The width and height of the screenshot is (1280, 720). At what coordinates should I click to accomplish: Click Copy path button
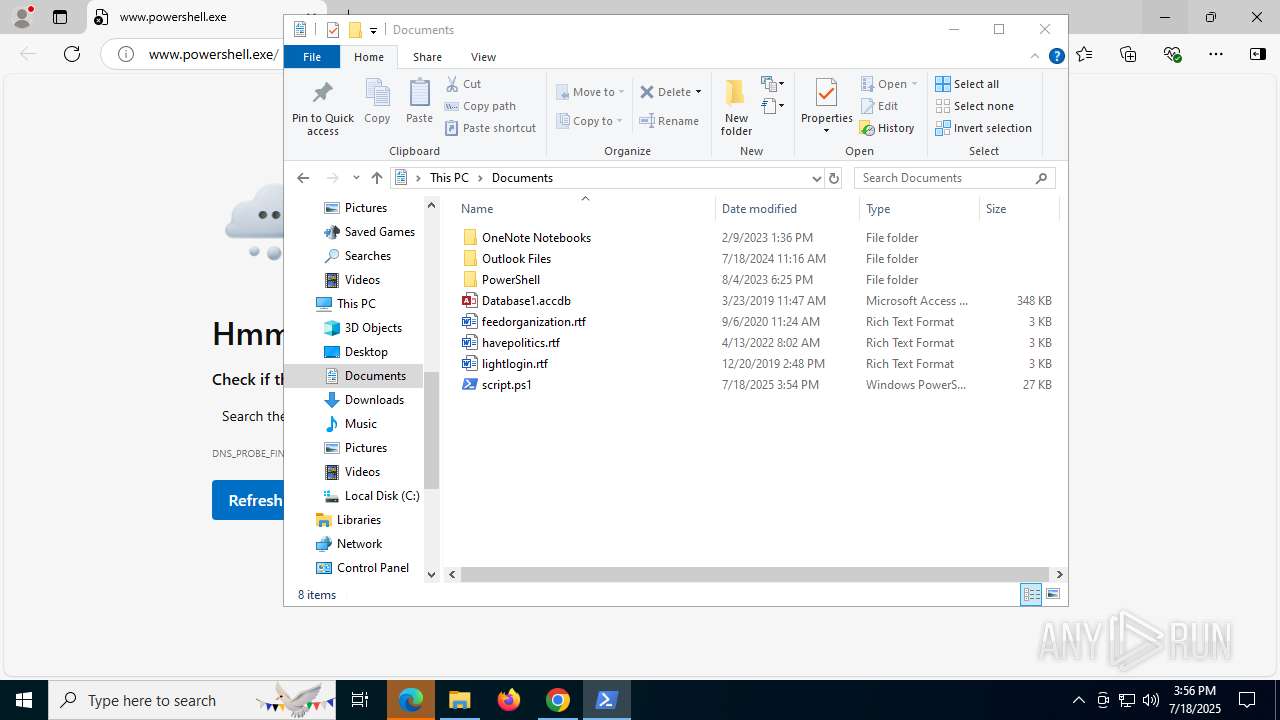tap(480, 106)
